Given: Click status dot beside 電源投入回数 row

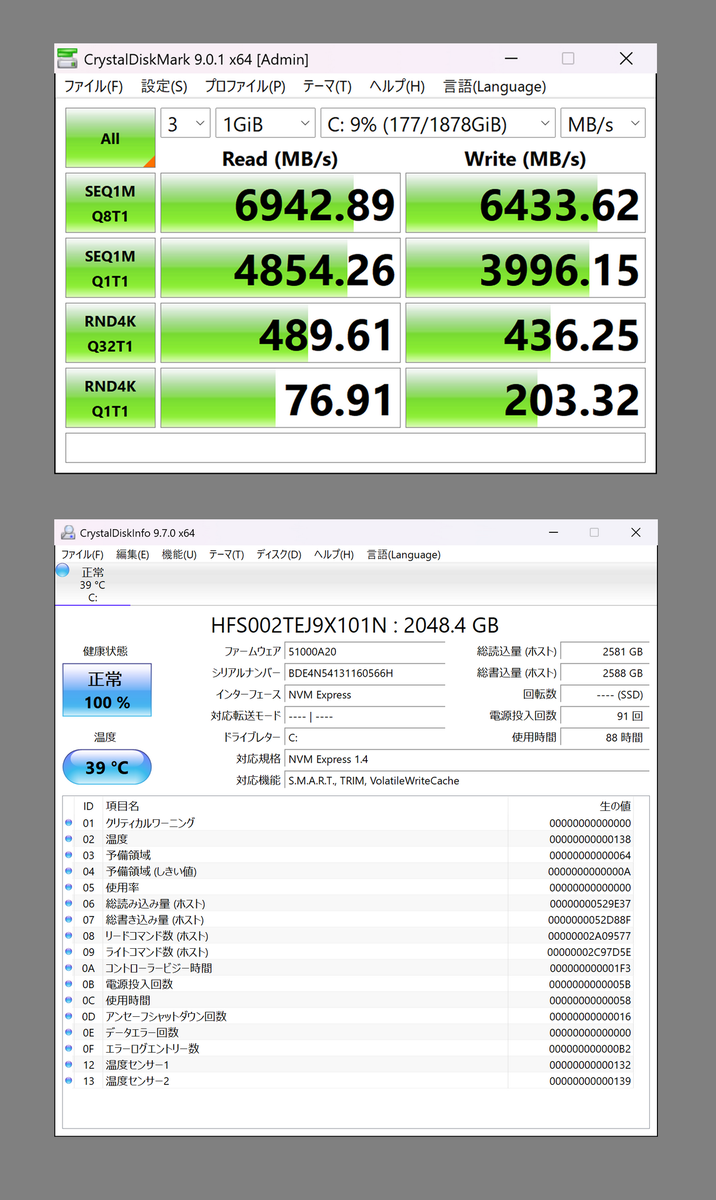Looking at the screenshot, I should coord(69,984).
